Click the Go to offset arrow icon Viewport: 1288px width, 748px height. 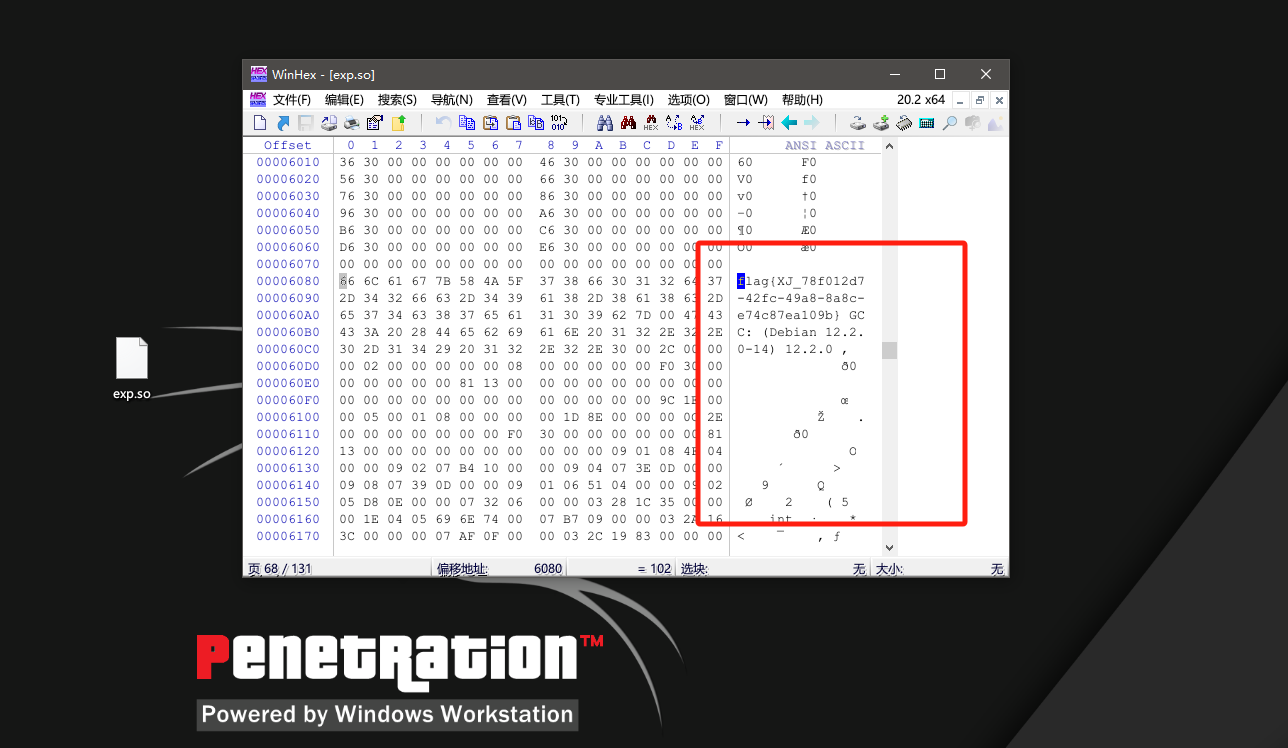click(x=743, y=123)
